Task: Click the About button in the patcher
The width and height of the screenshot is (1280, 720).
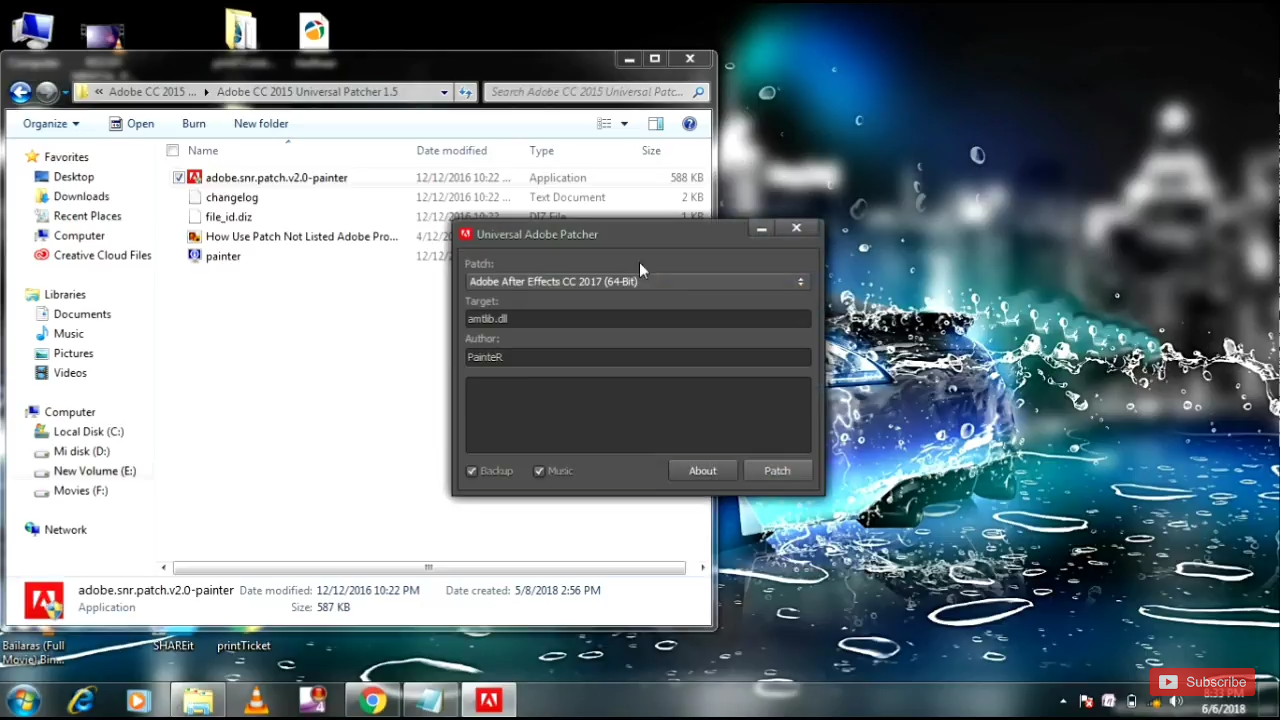Action: pyautogui.click(x=702, y=471)
